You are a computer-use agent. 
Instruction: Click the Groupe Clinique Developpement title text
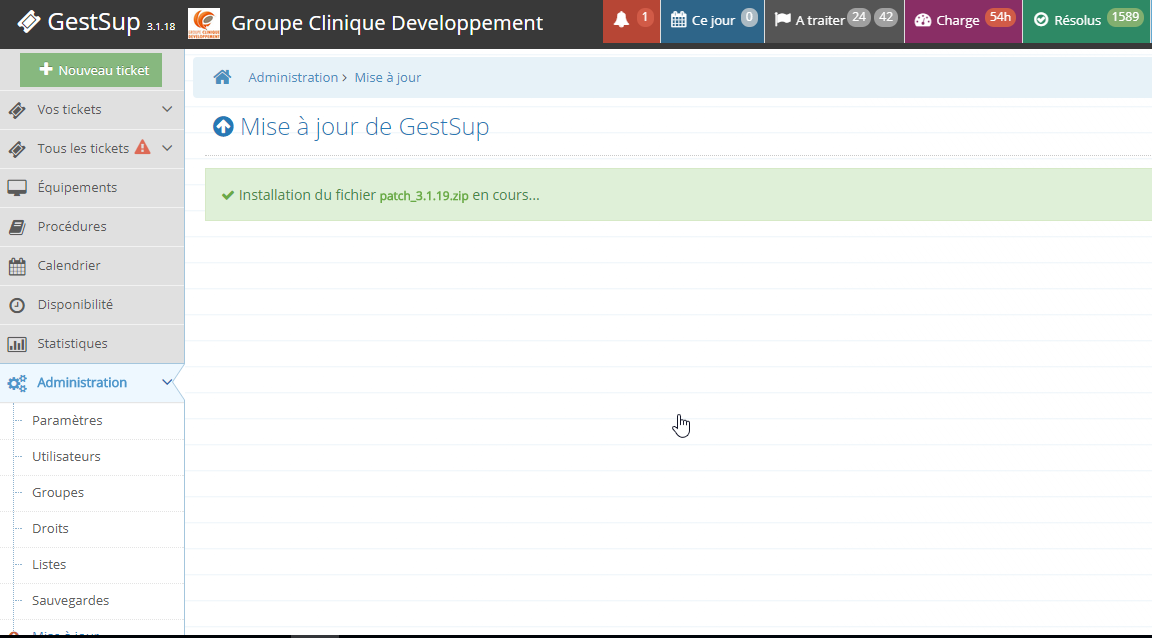387,23
